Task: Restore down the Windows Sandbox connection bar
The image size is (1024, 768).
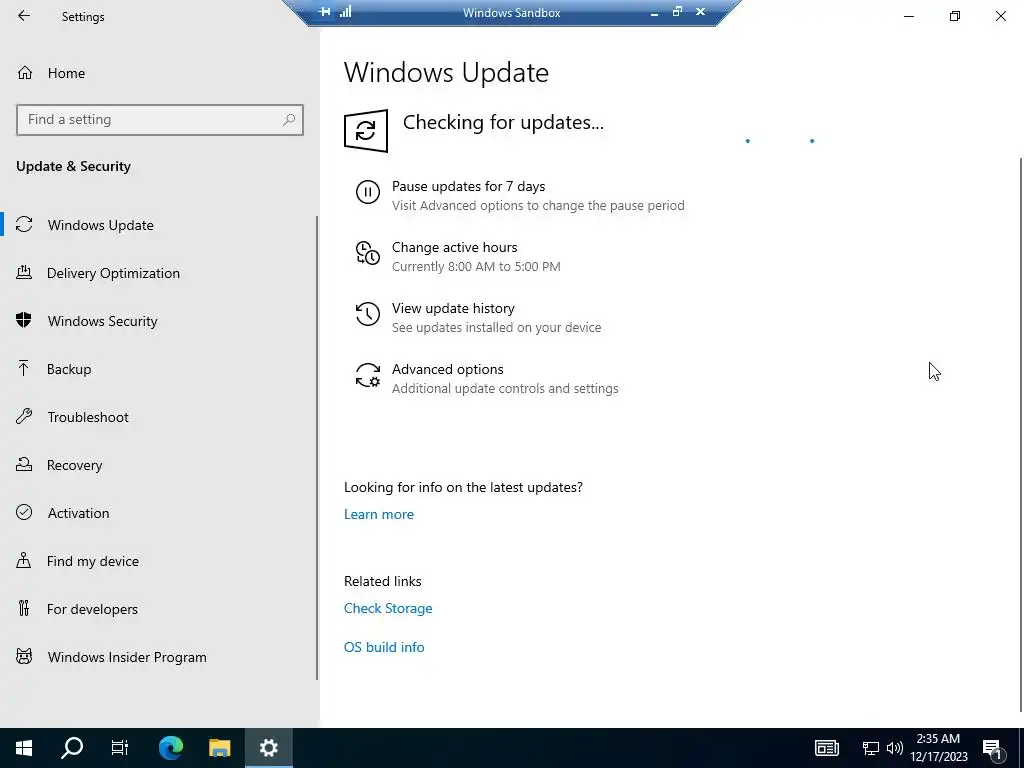Action: [677, 12]
